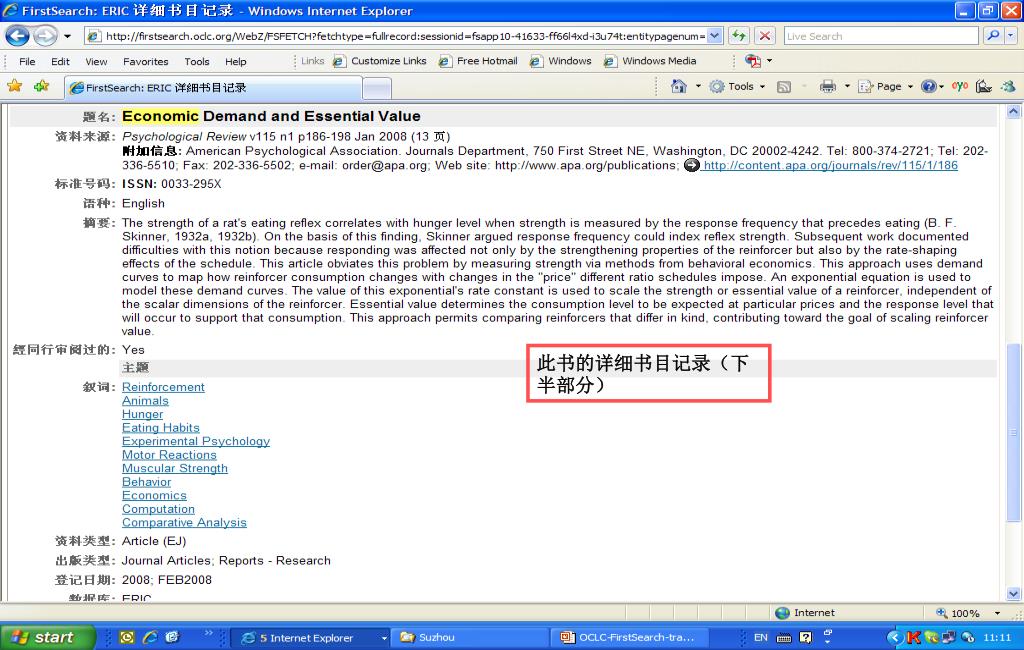Image resolution: width=1024 pixels, height=650 pixels.
Task: Open the command bar Tools gear button
Action: 737,86
